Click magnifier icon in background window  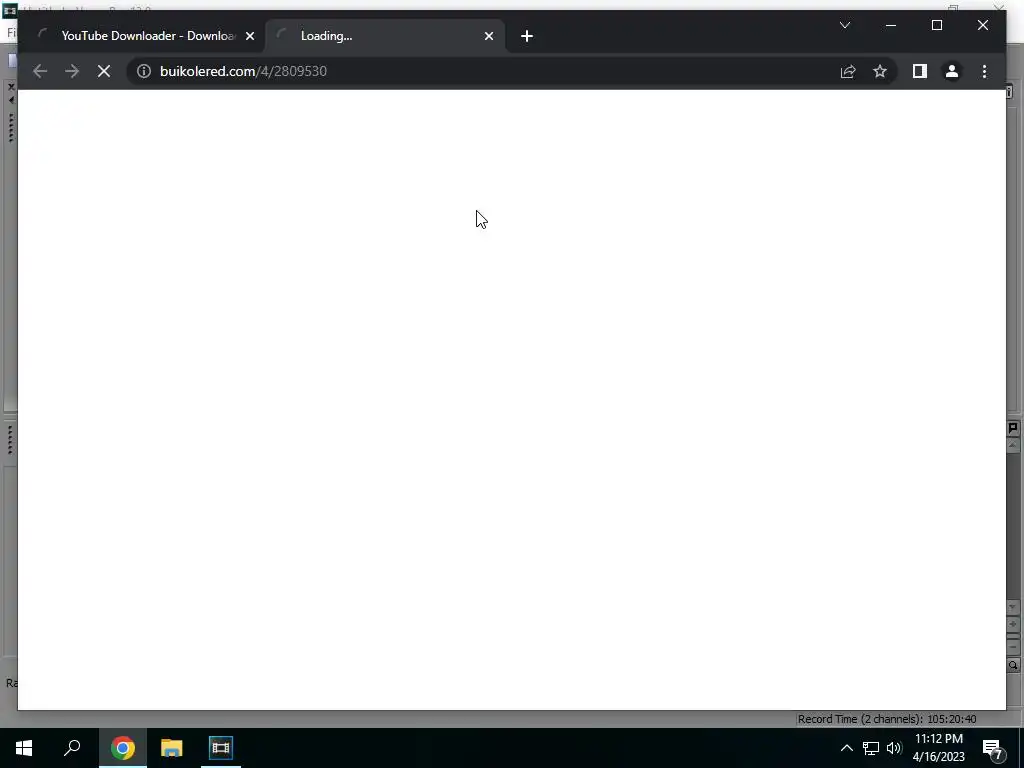pyautogui.click(x=1013, y=665)
